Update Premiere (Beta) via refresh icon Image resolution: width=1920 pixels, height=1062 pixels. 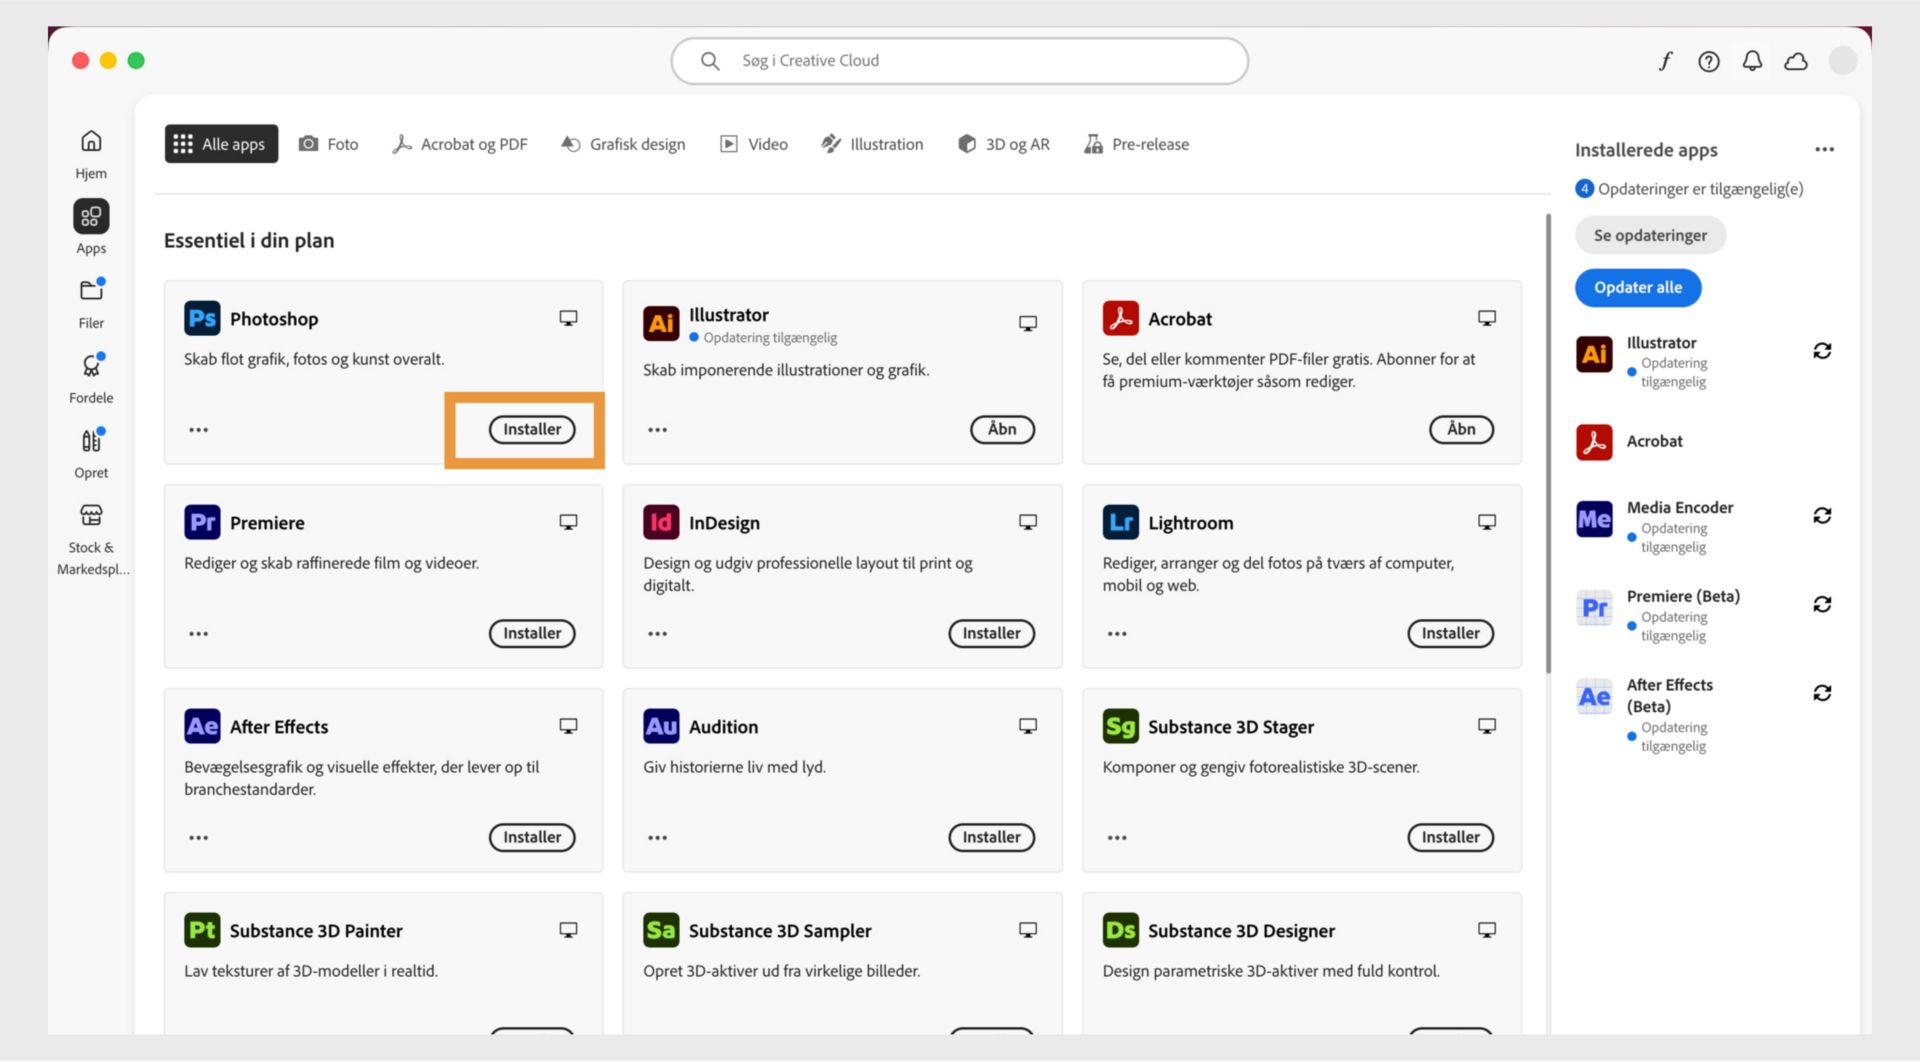coord(1822,605)
